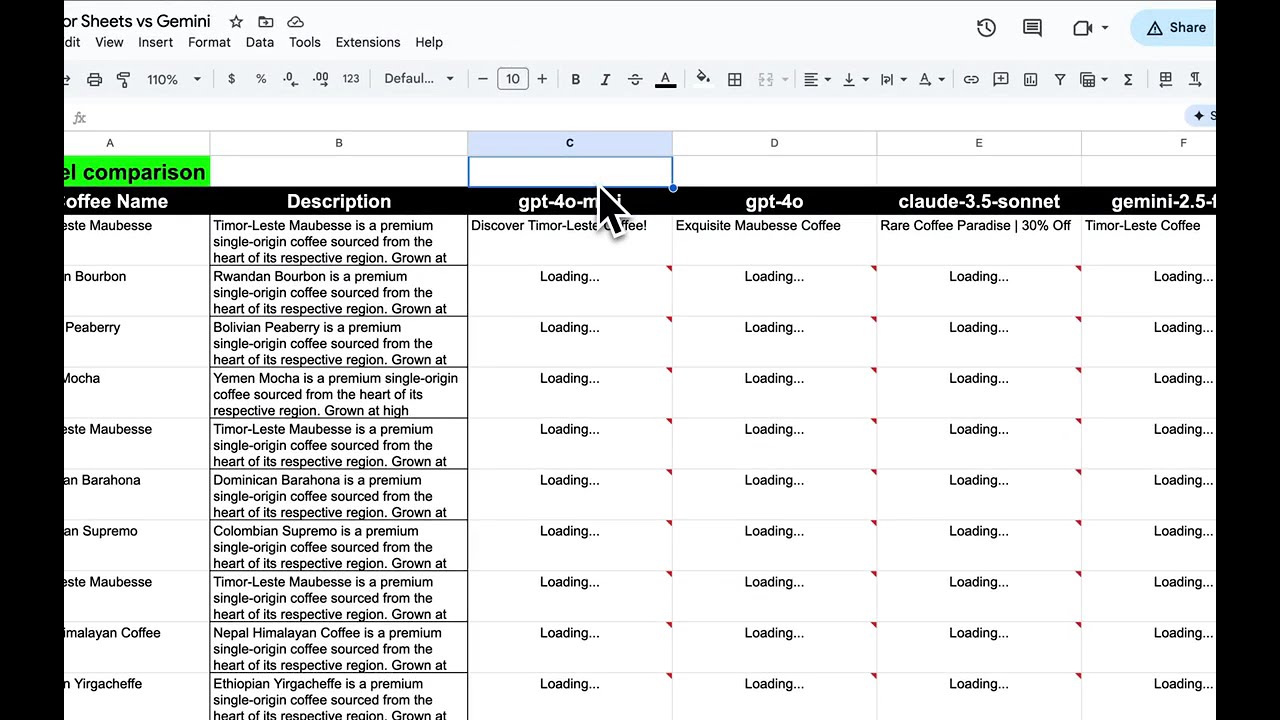
Task: Decrease font size with minus button
Action: [x=483, y=79]
